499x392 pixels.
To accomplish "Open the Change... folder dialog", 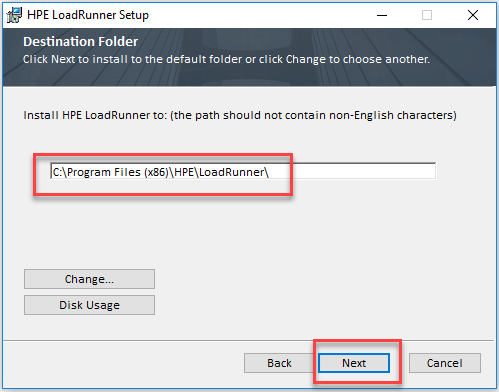I will 89,279.
